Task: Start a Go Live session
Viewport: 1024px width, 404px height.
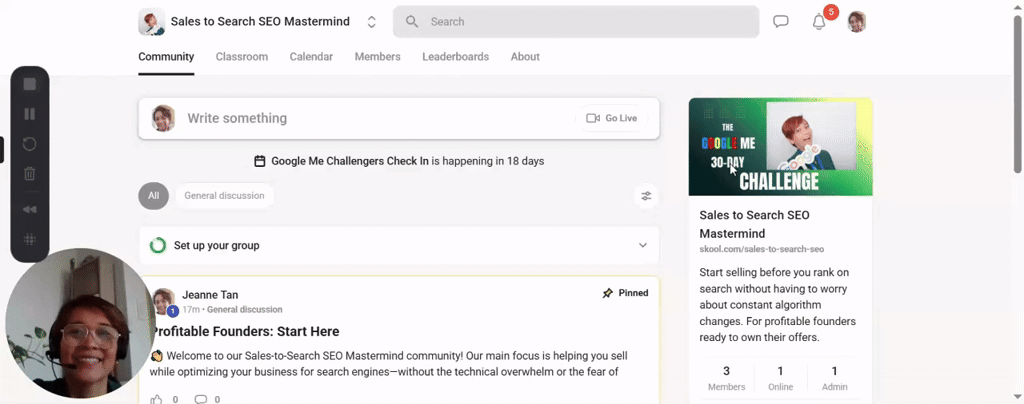Action: [612, 118]
